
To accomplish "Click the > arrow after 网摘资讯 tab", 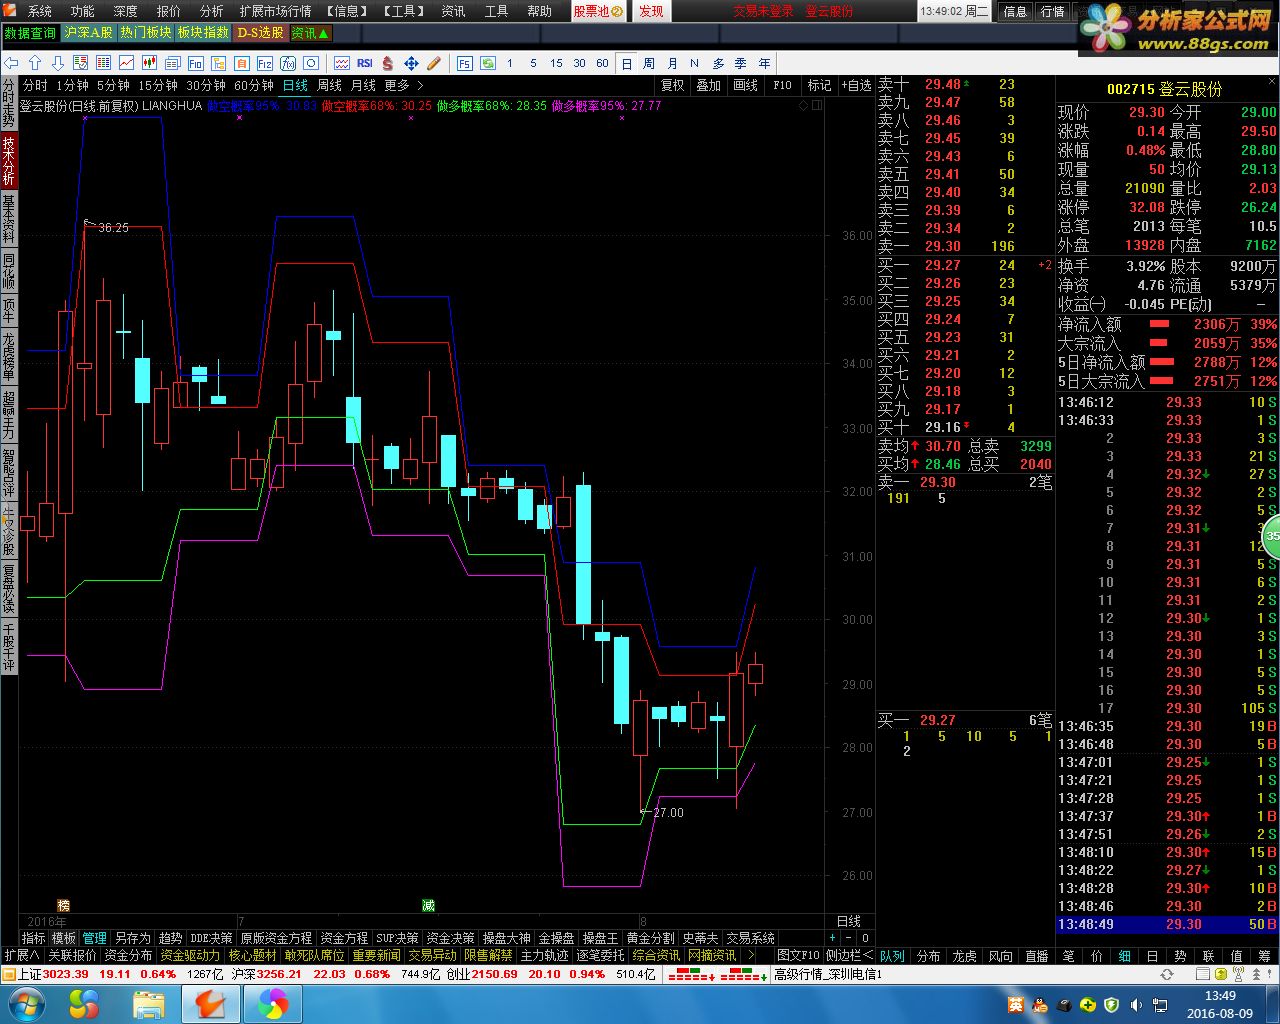I will pyautogui.click(x=752, y=955).
